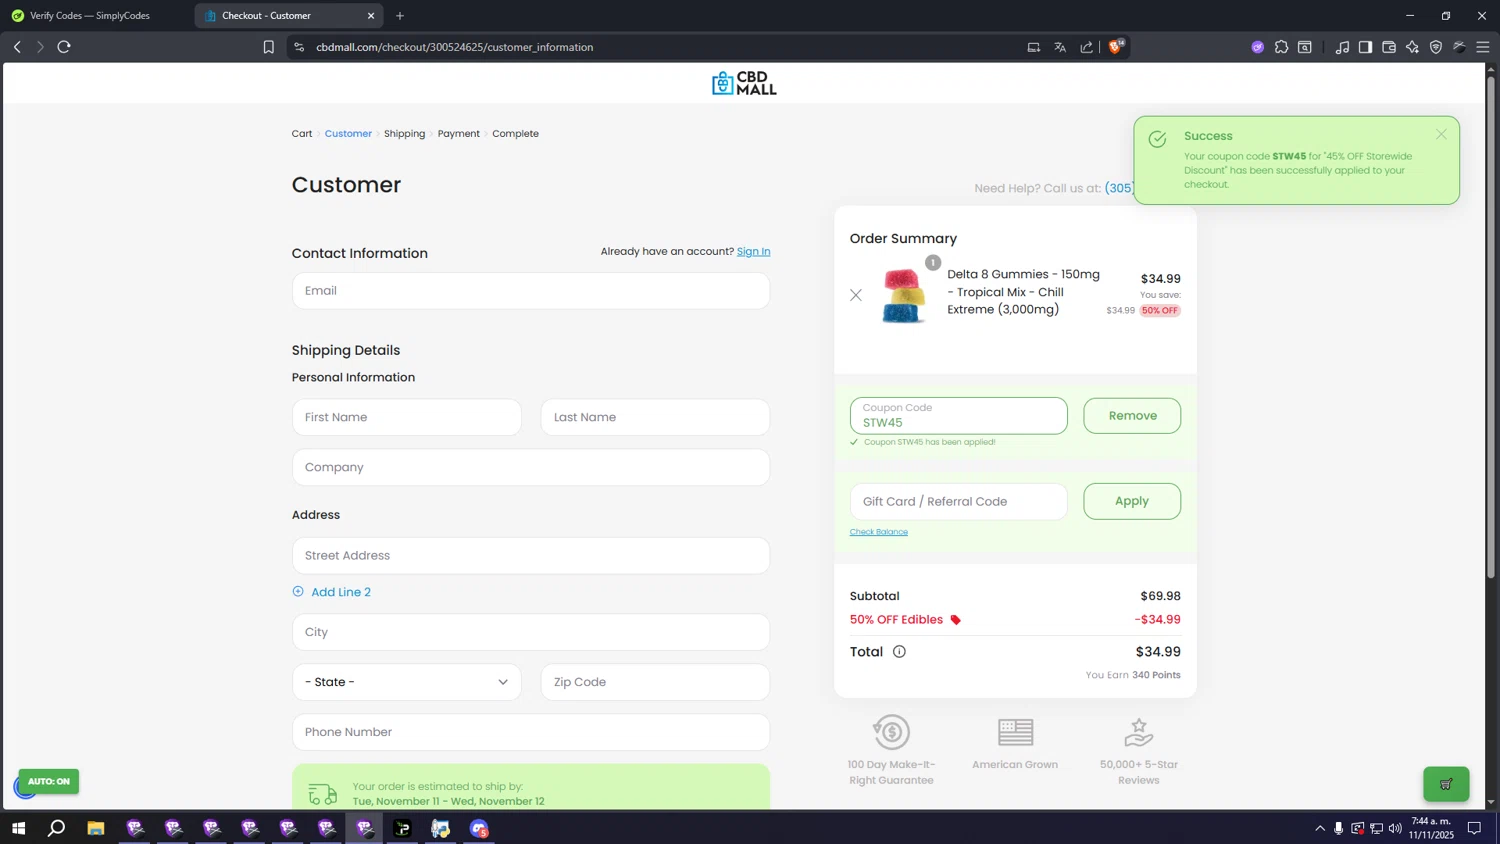Open a new browser tab
1500x844 pixels.
[x=400, y=16]
